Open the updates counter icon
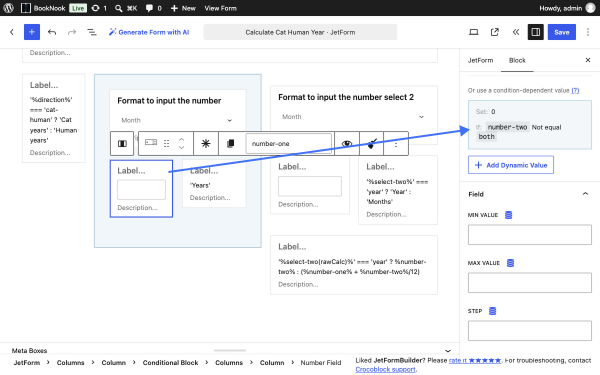Viewport: 600px width, 375px height. (99, 8)
